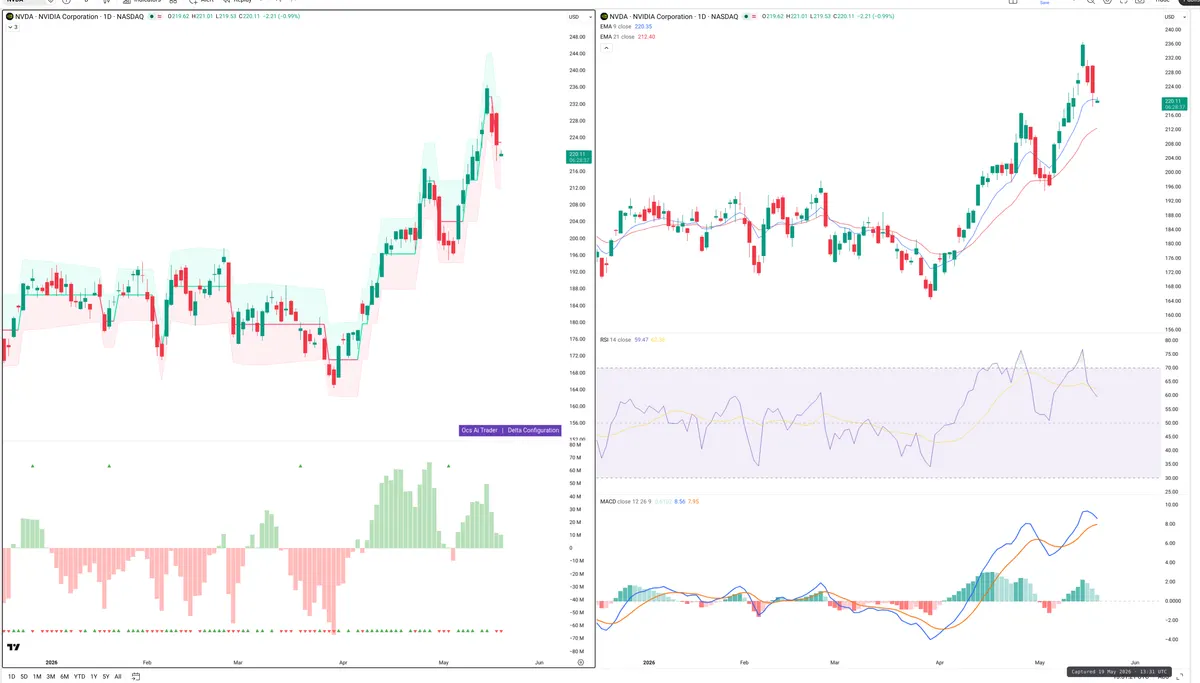
Task: Click 248.00 on left chart price axis
Action: 577,37
